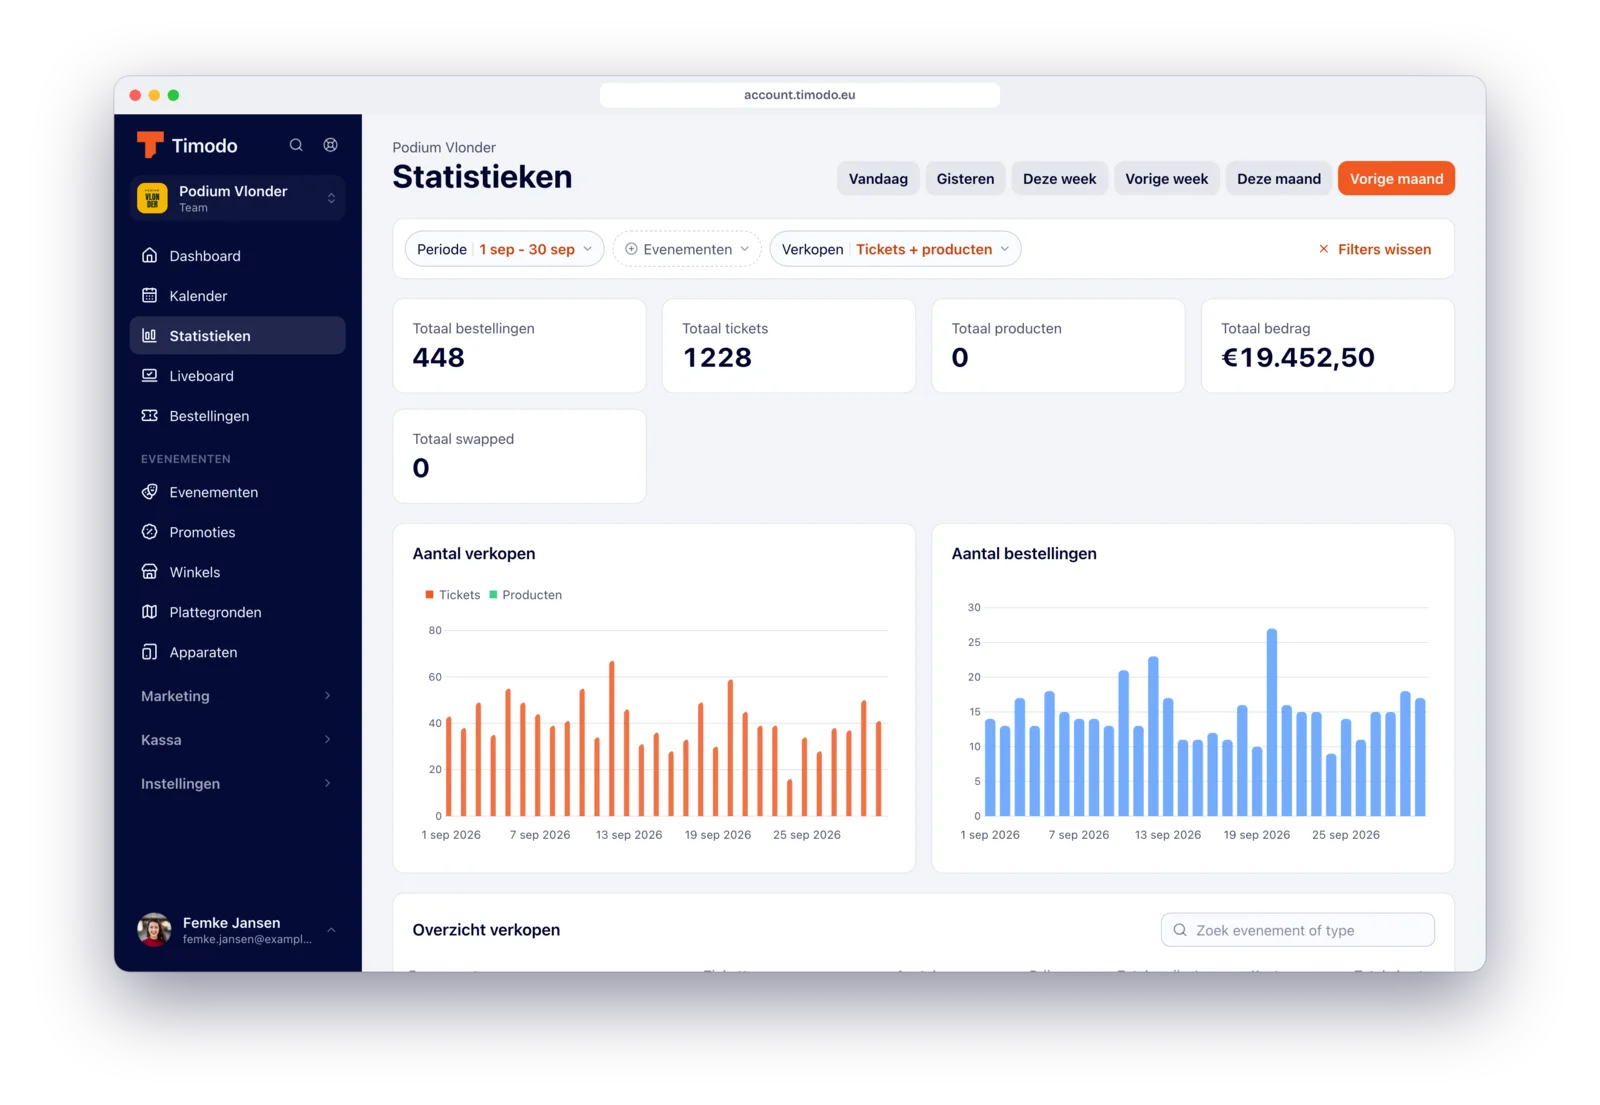Click the Totaal tickets 1228 card

(x=788, y=346)
